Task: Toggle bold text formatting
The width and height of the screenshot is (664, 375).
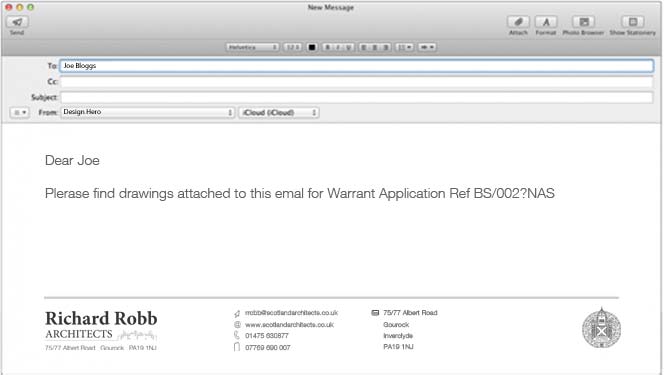Action: click(327, 47)
